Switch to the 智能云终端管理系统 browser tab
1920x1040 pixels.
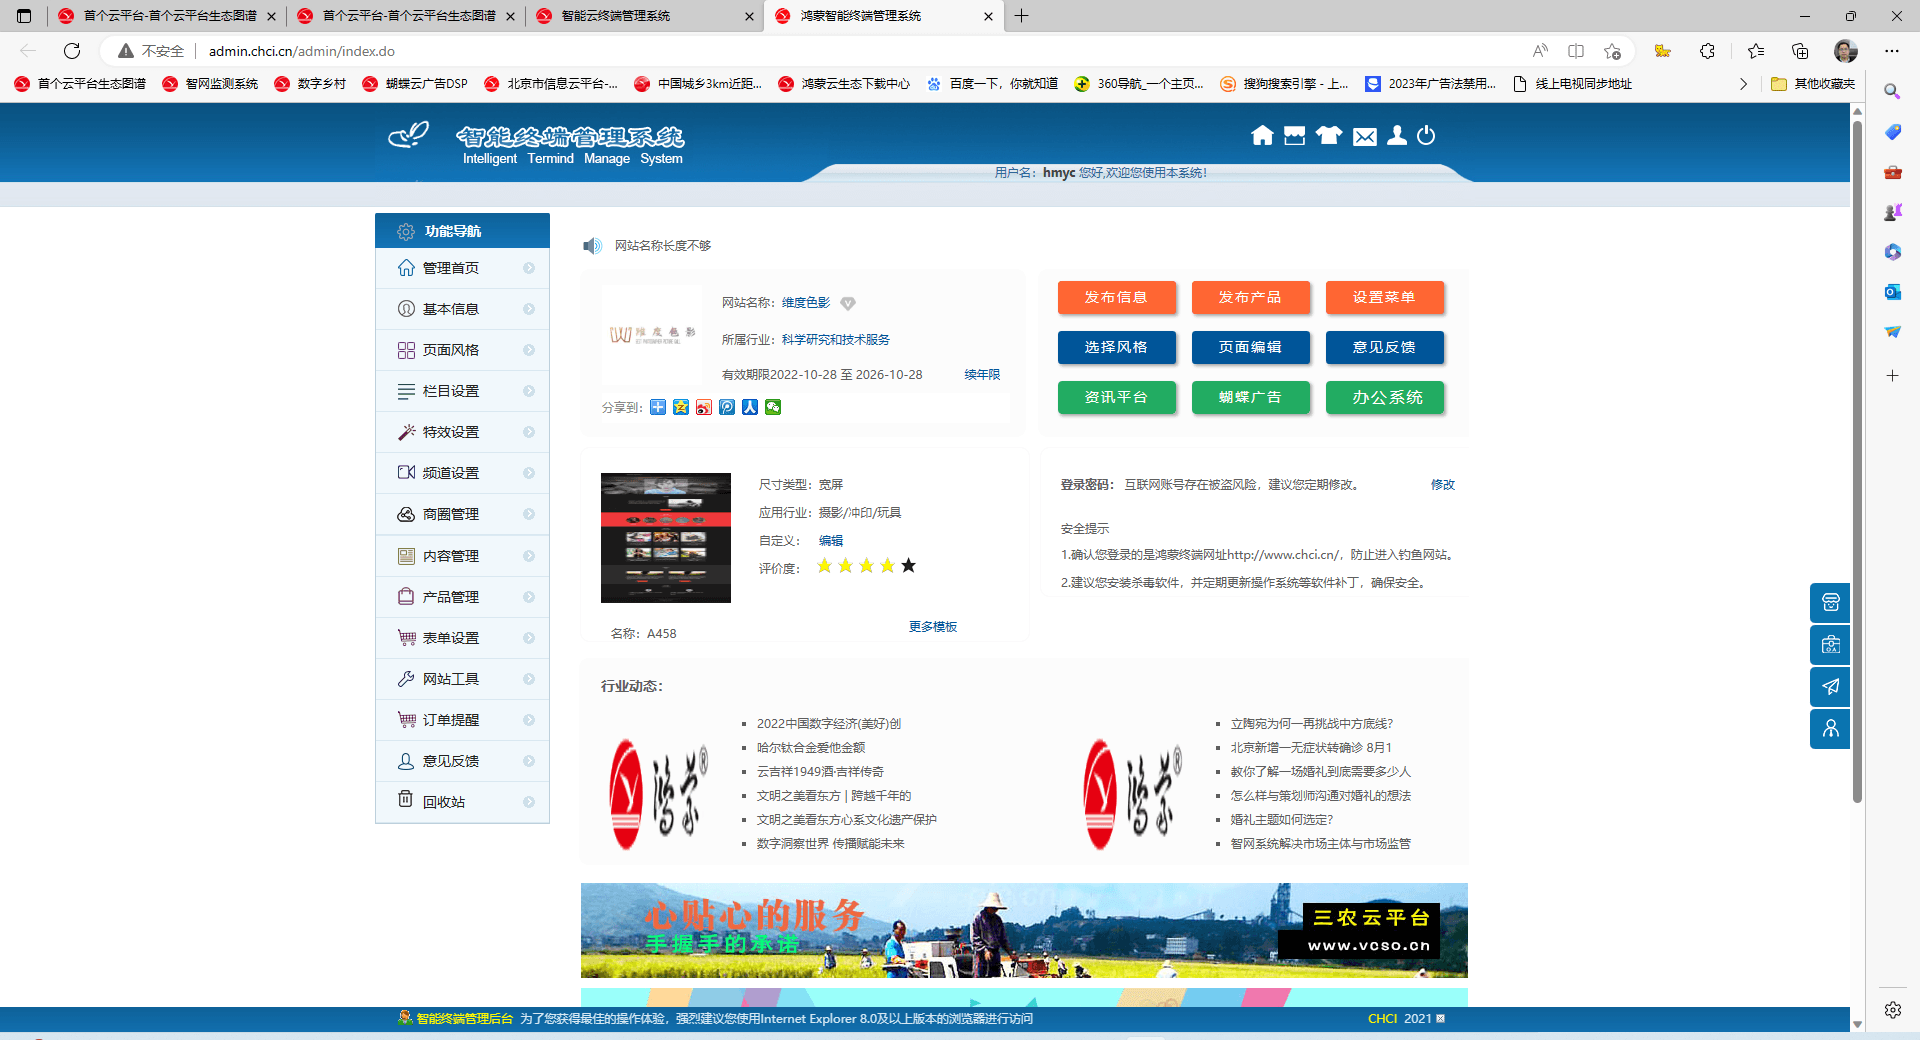tap(616, 16)
